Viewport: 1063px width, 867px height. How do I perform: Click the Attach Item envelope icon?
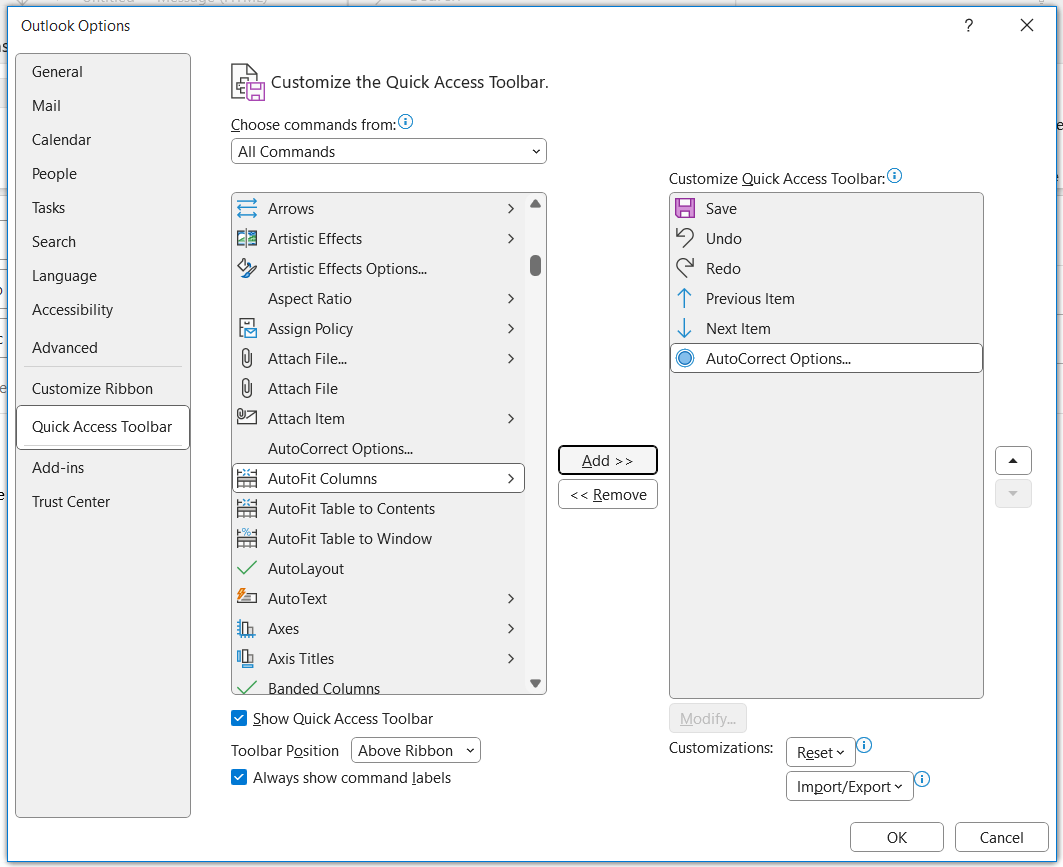tap(247, 418)
